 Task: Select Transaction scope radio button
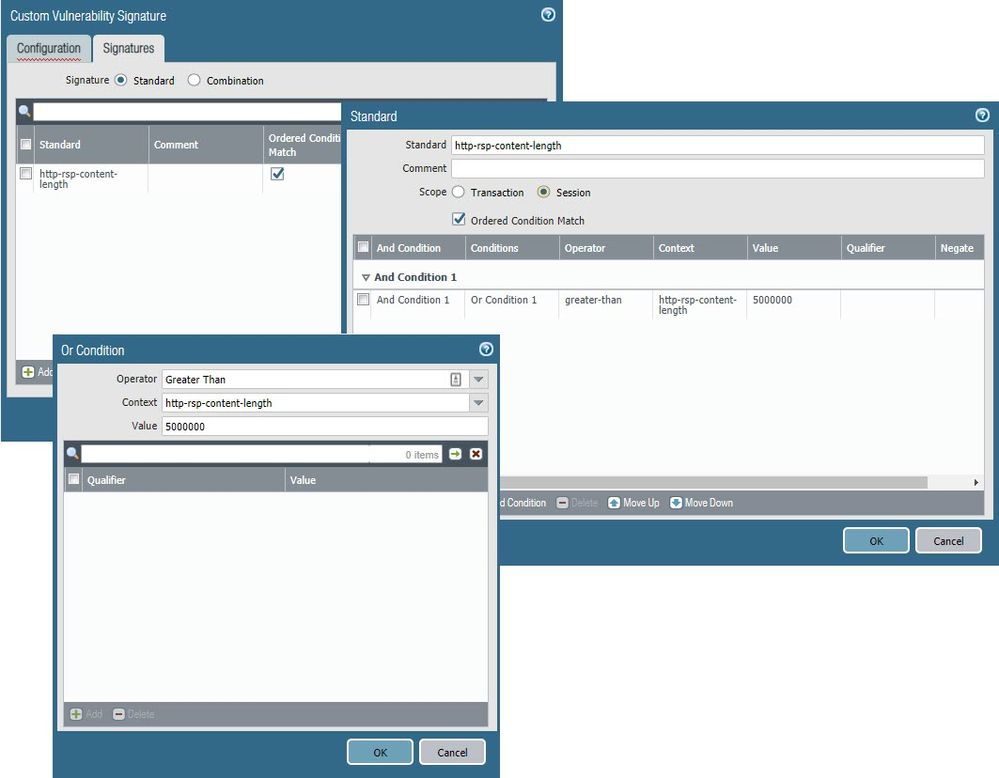point(458,192)
